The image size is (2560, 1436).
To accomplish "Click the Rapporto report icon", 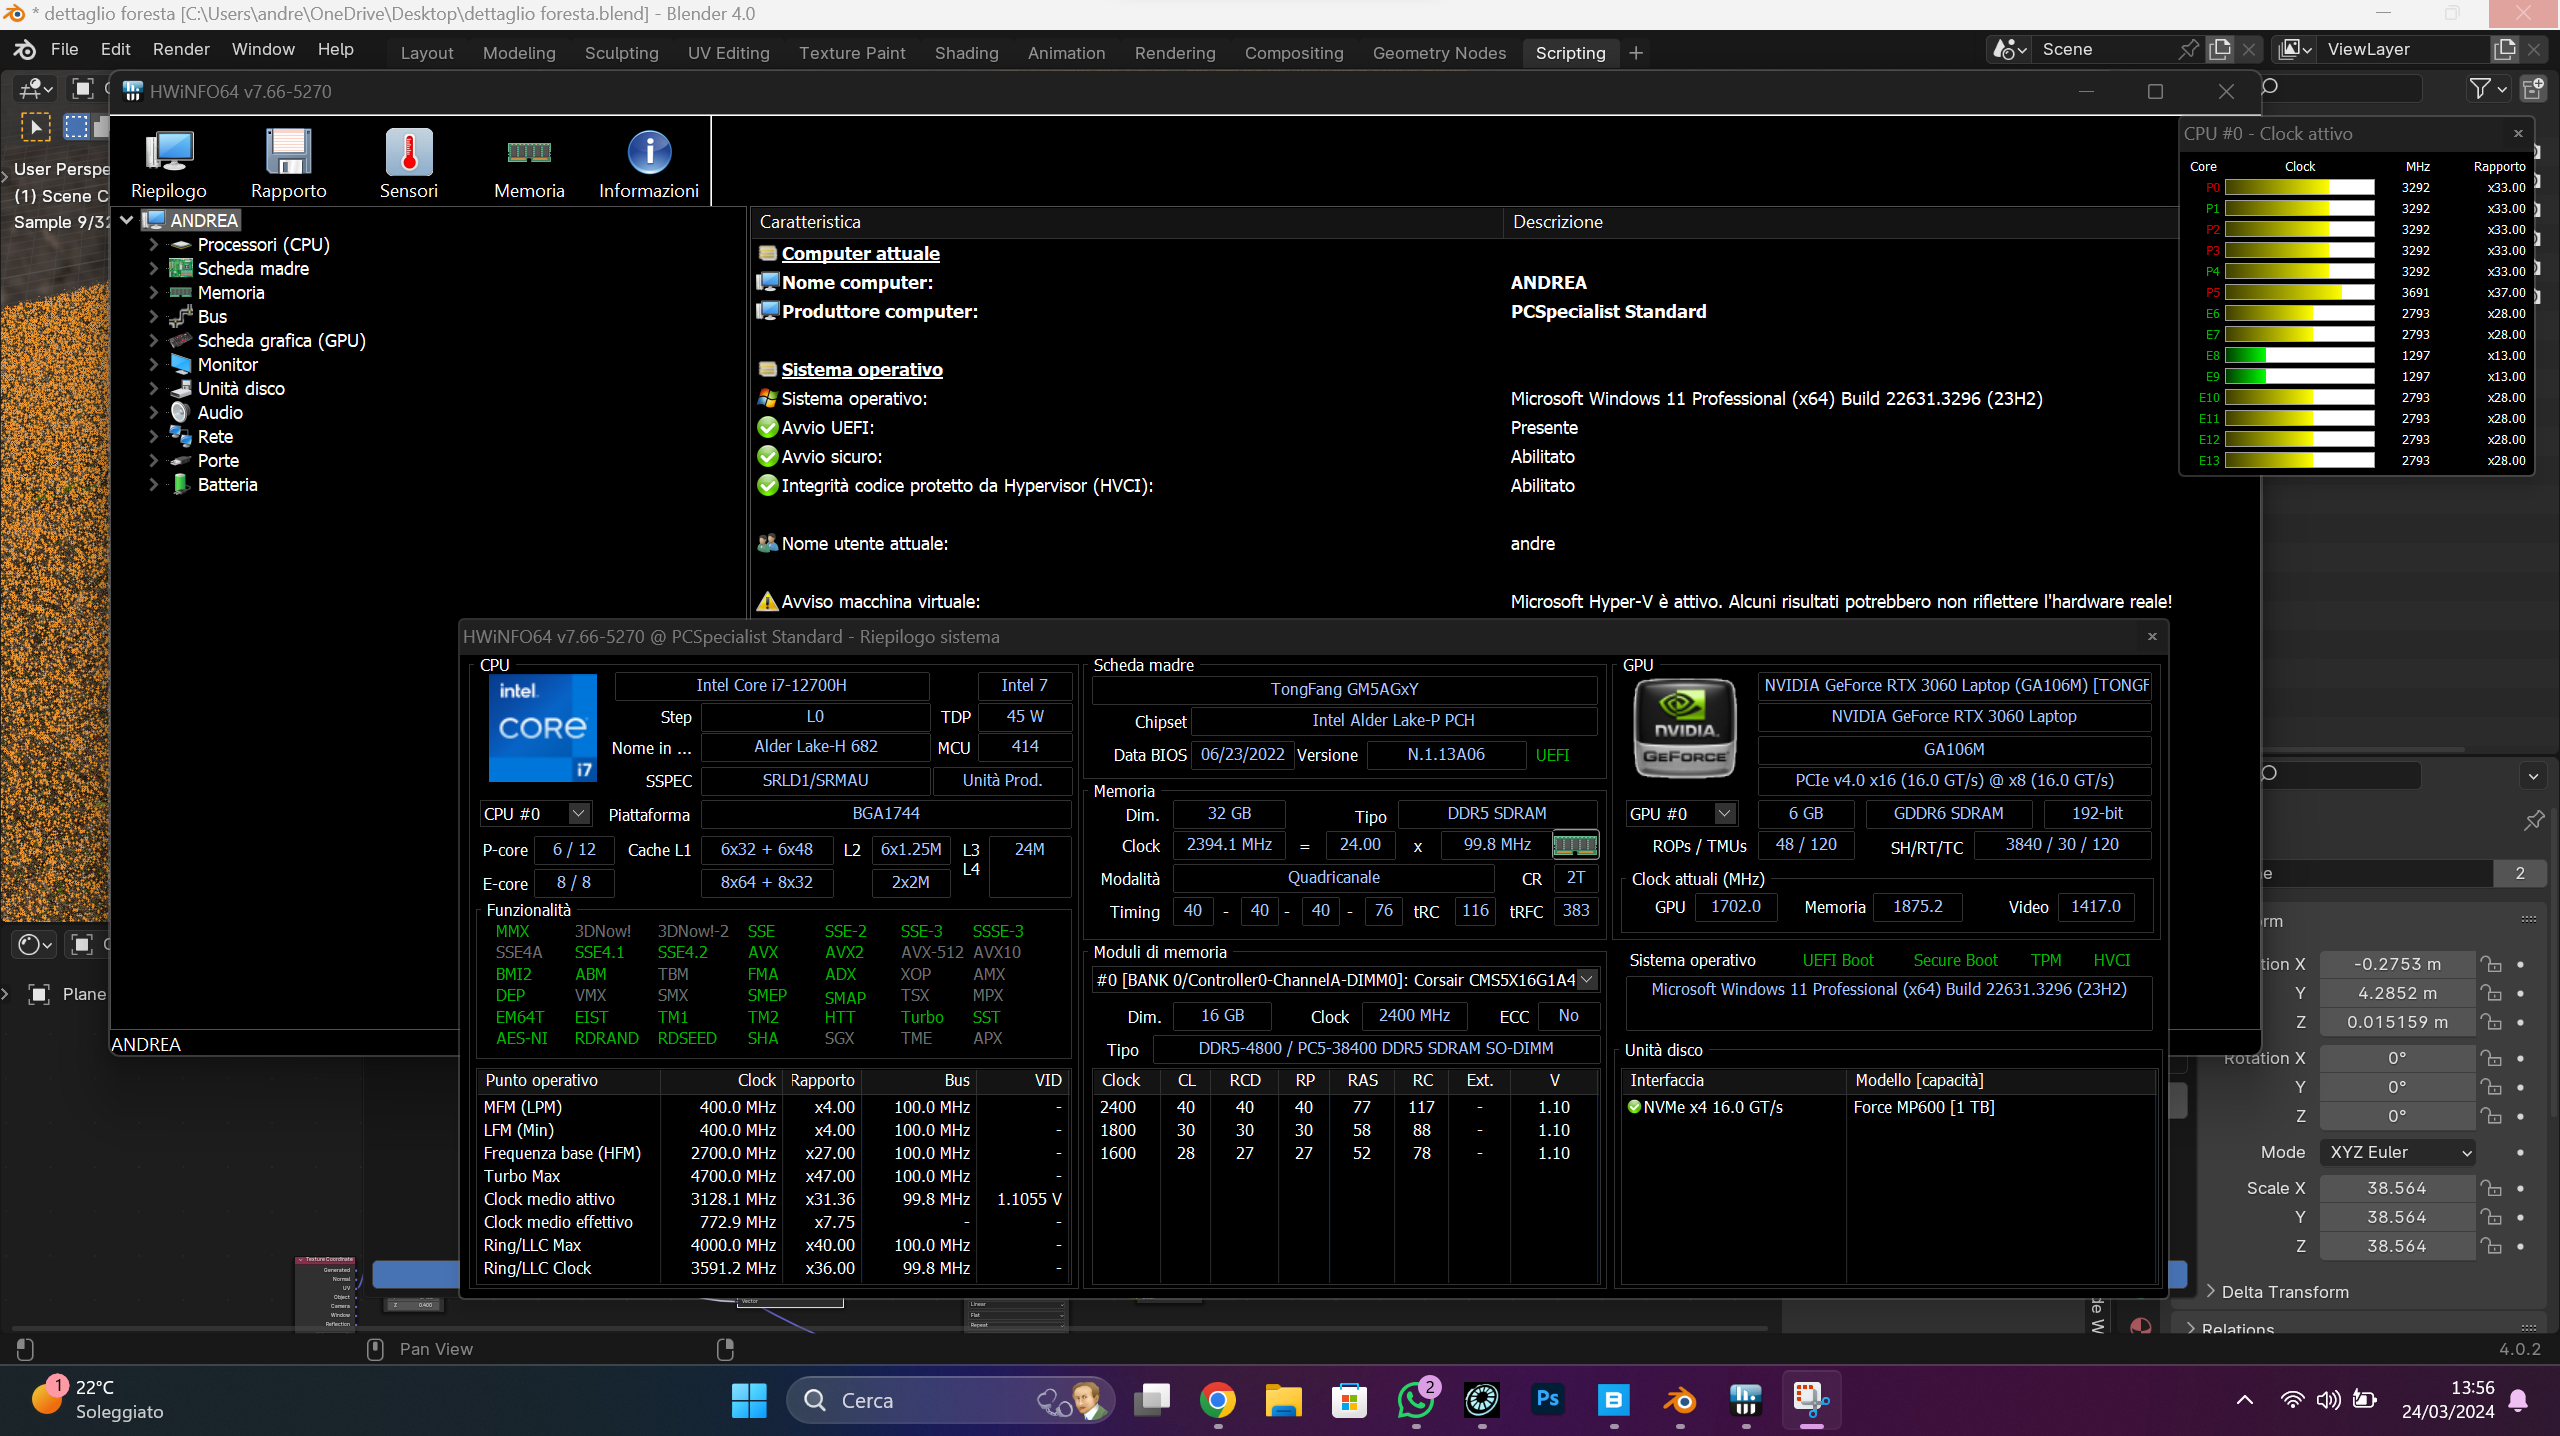I will coord(289,164).
